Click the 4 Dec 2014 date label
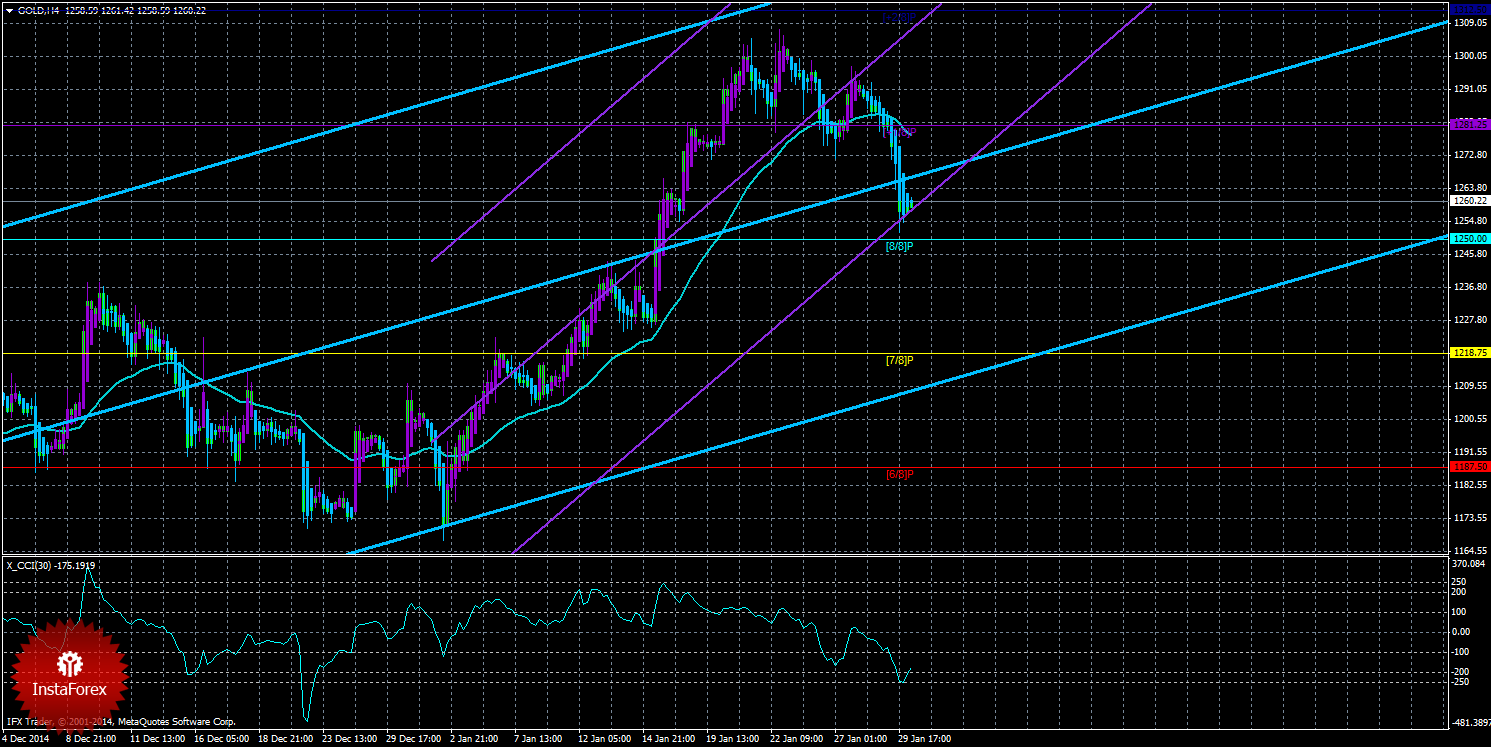Image resolution: width=1491 pixels, height=747 pixels. coord(25,739)
